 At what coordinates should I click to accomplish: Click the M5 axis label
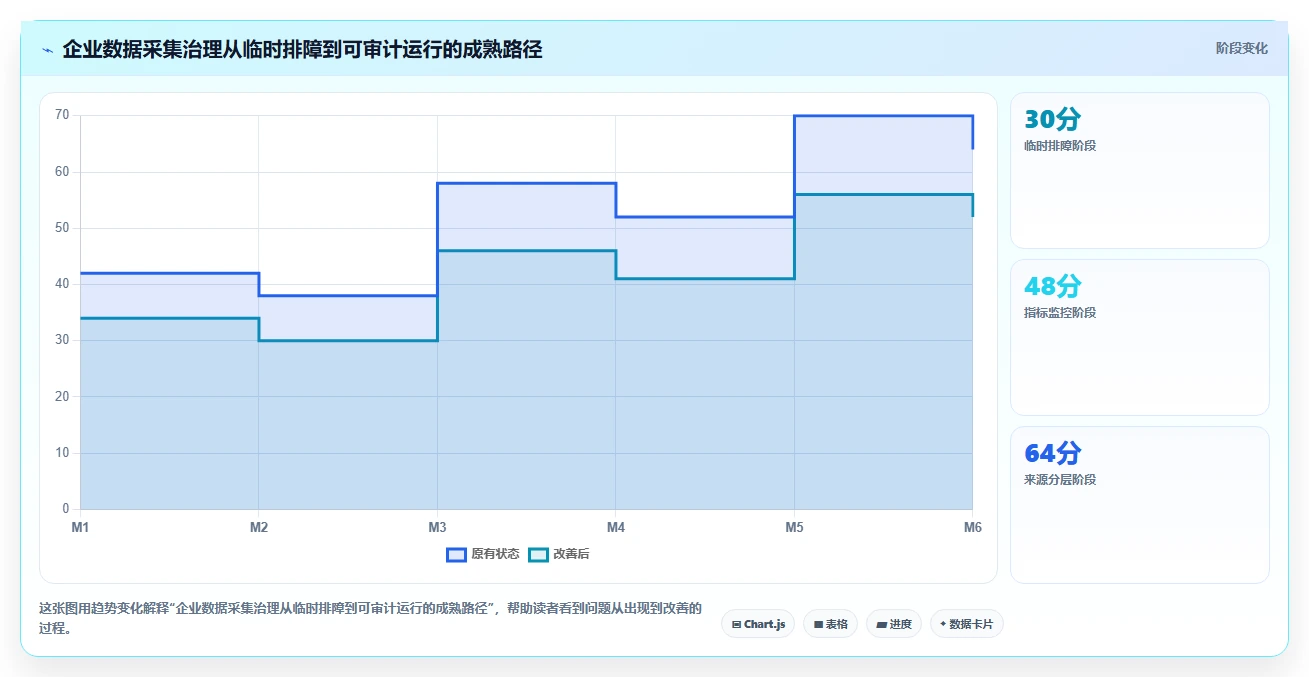(794, 527)
